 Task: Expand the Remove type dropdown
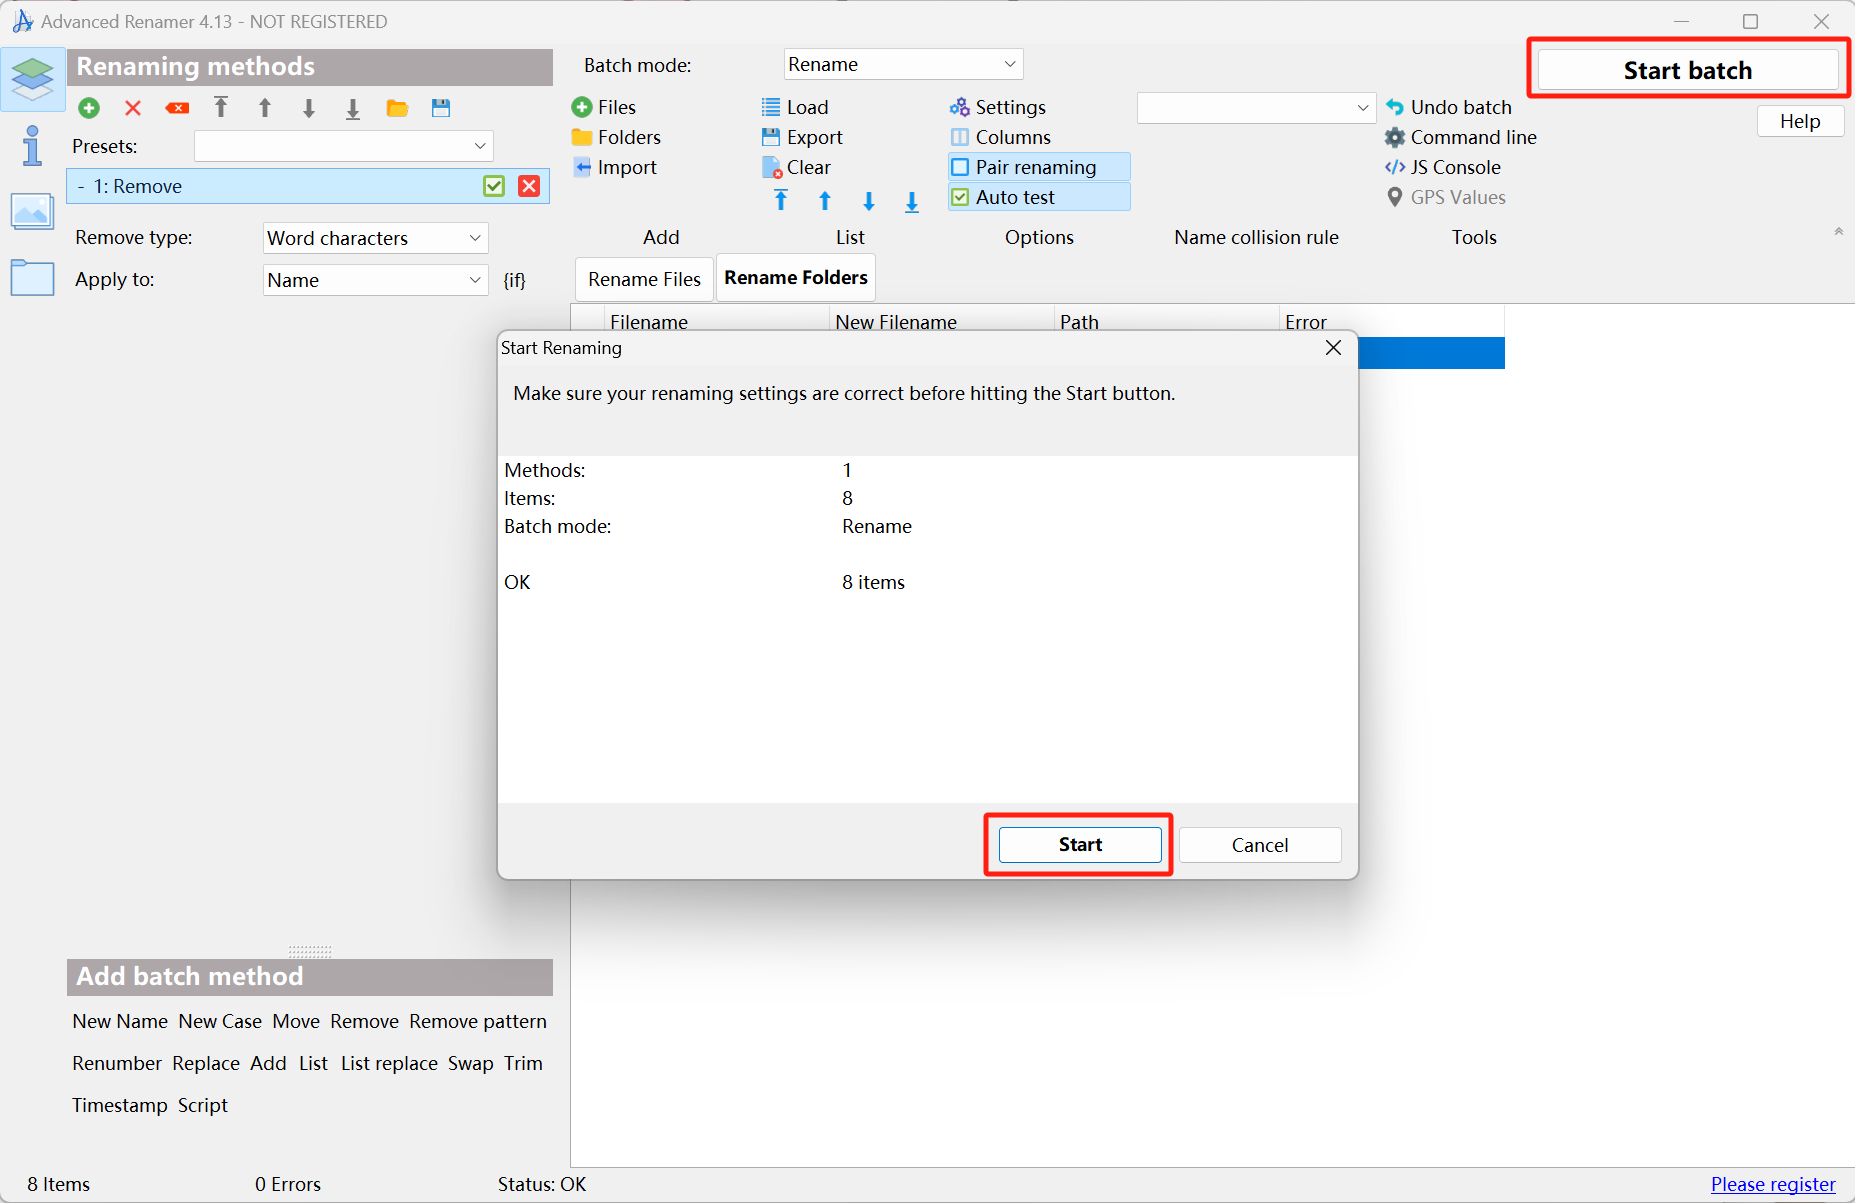pyautogui.click(x=375, y=238)
